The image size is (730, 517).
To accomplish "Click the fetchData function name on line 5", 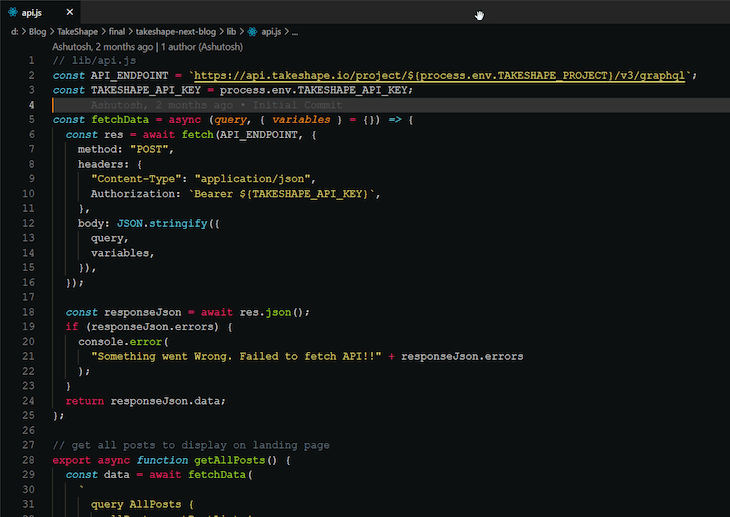I will [x=122, y=120].
